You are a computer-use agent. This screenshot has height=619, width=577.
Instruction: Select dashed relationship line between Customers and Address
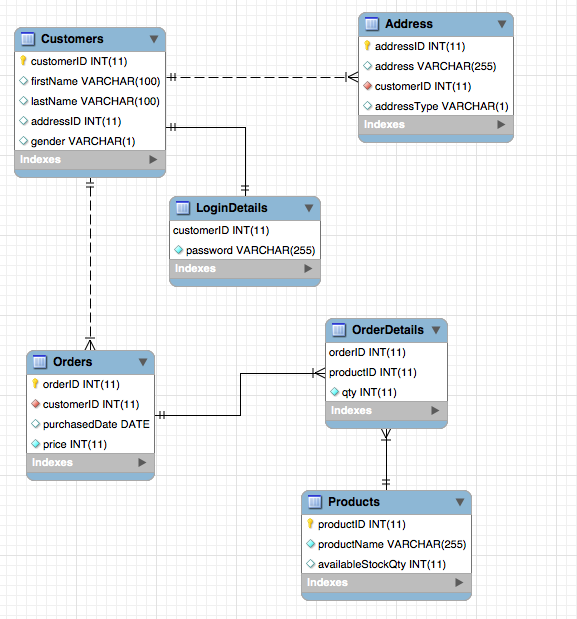(260, 77)
